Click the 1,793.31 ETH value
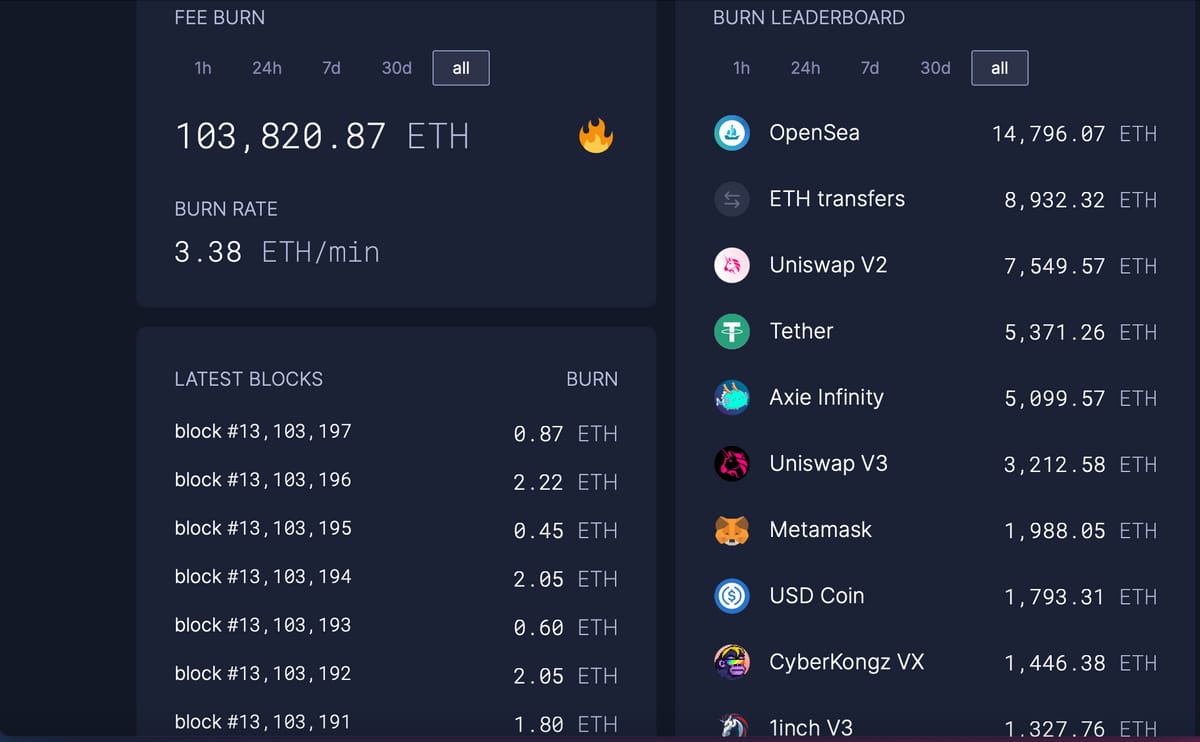Viewport: 1200px width, 742px height. pos(1080,597)
